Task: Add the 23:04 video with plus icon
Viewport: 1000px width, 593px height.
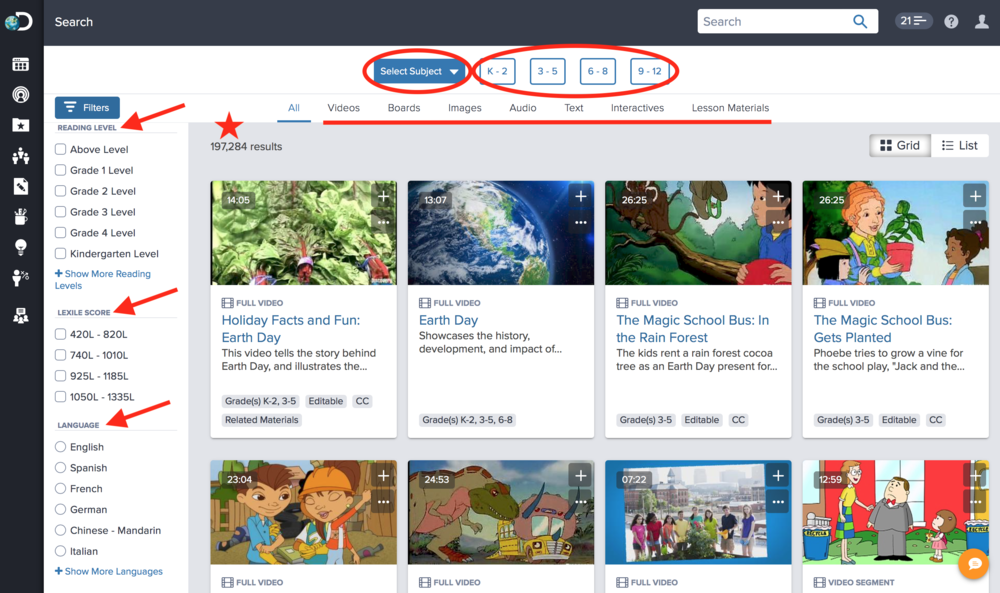Action: point(383,476)
